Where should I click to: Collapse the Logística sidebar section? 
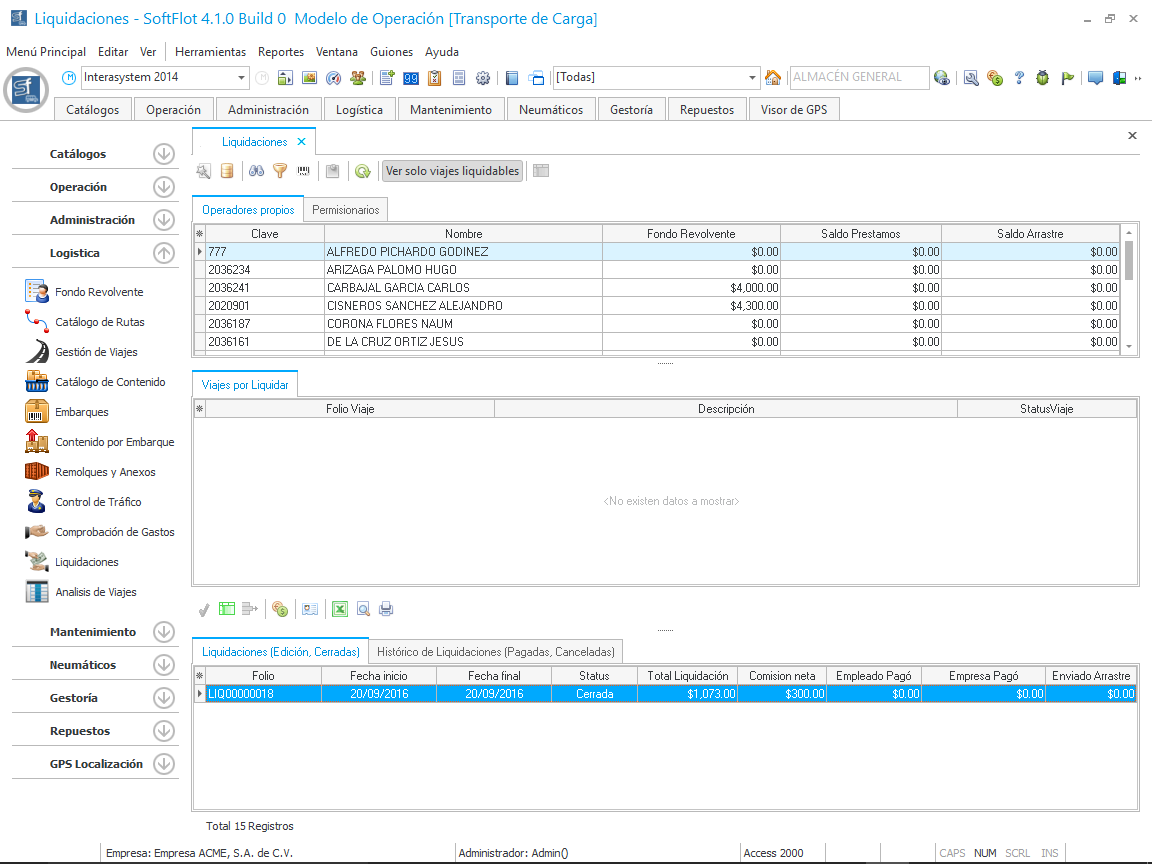(x=164, y=253)
